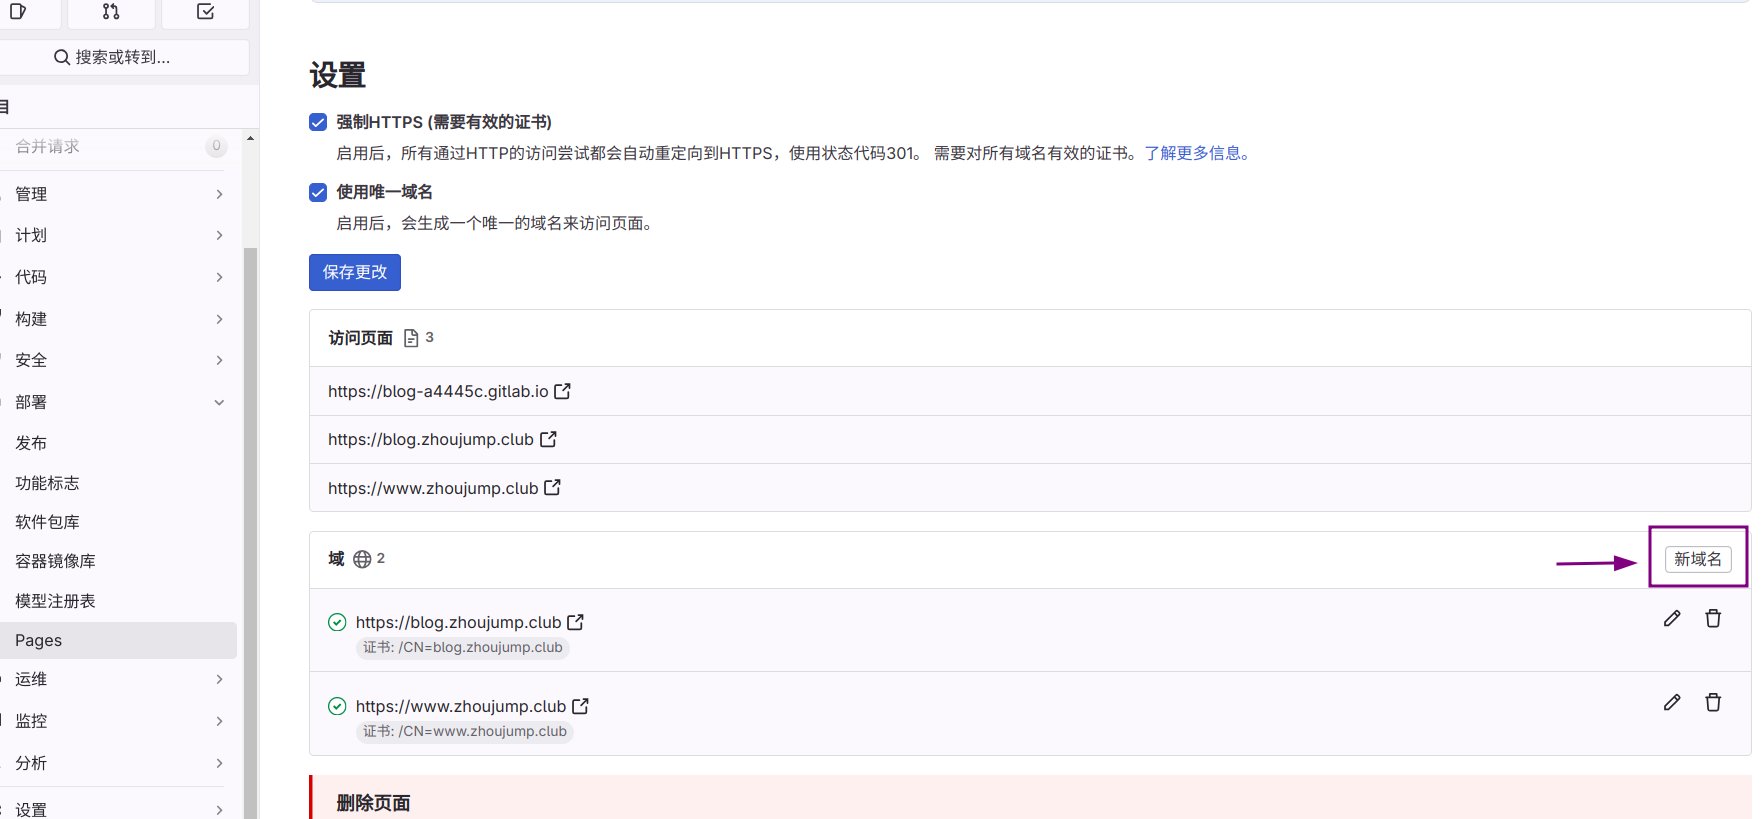This screenshot has width=1762, height=819.
Task: Open the 了解更多信息 link
Action: pos(1197,153)
